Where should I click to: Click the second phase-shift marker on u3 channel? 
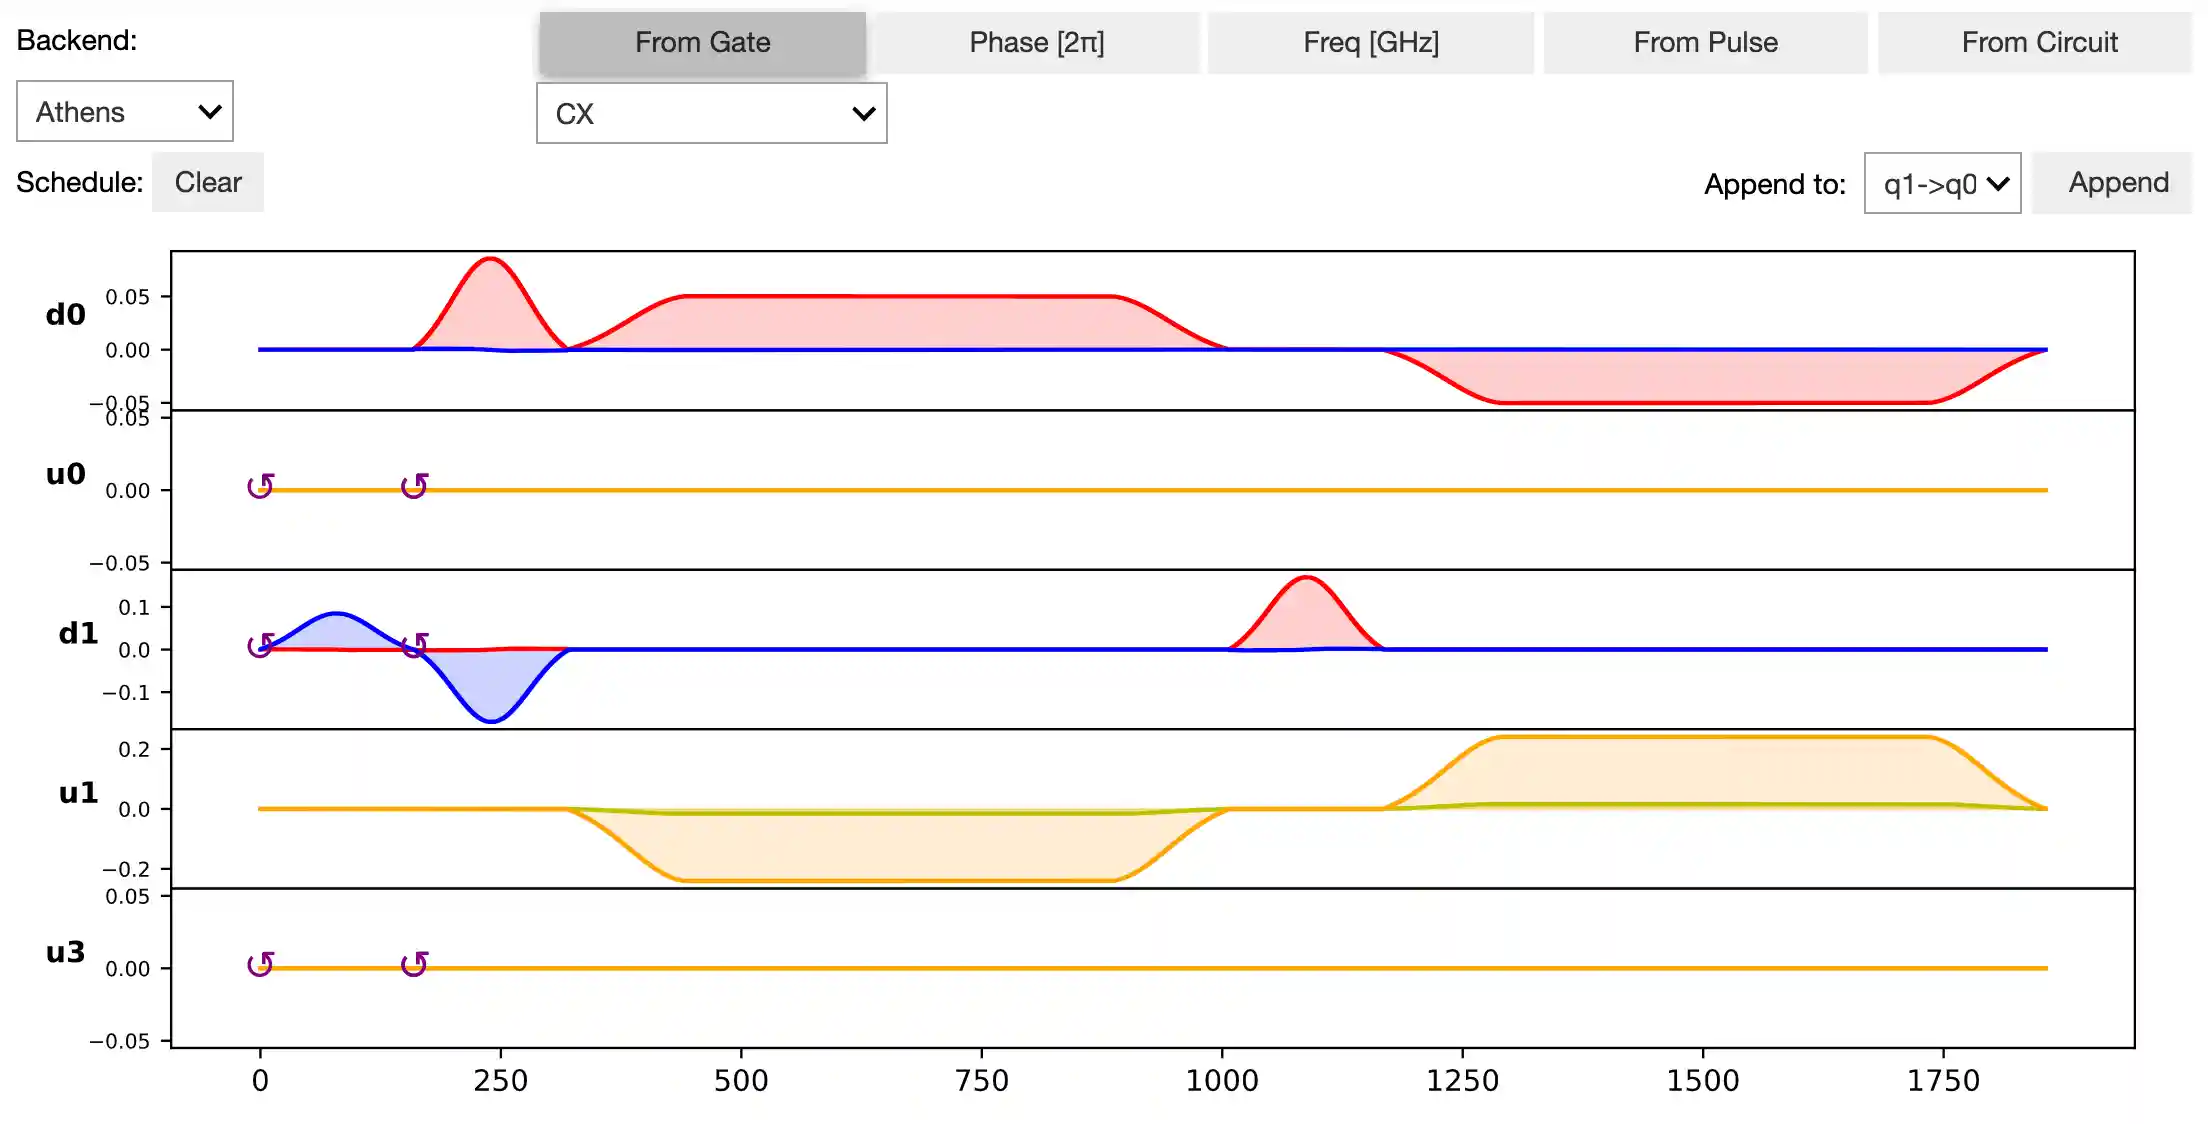point(414,964)
